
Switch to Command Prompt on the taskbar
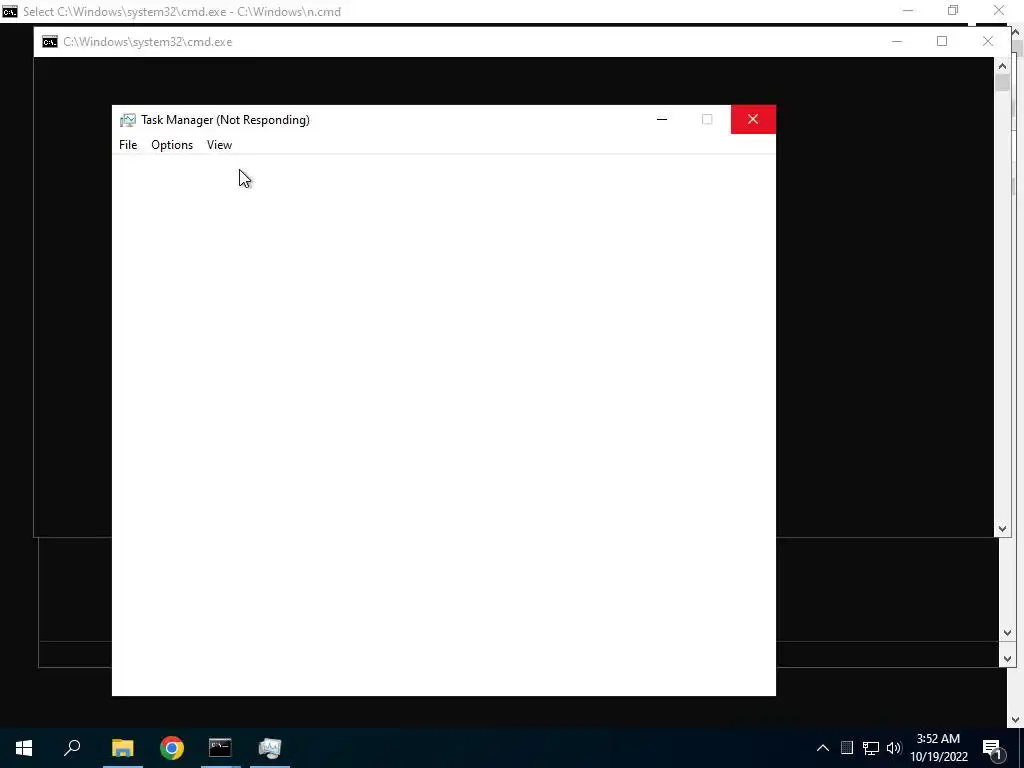point(220,748)
